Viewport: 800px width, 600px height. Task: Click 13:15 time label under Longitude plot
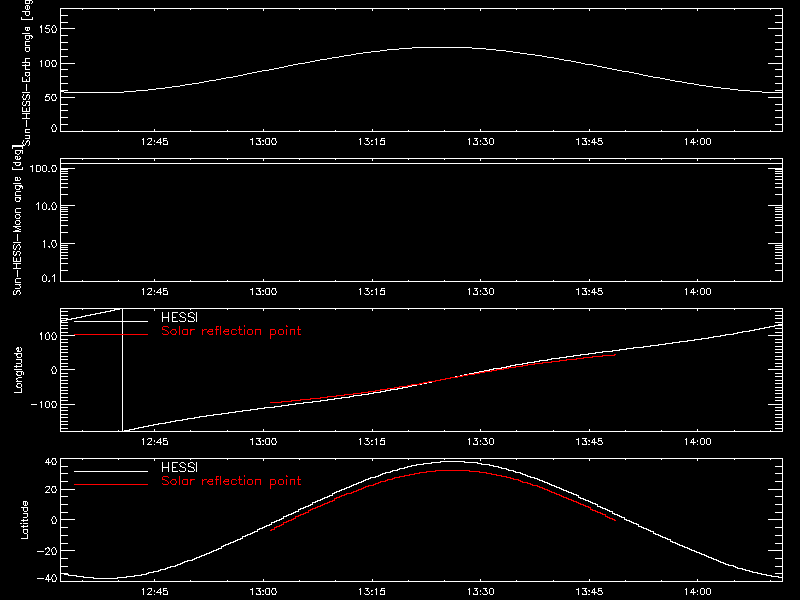point(372,441)
